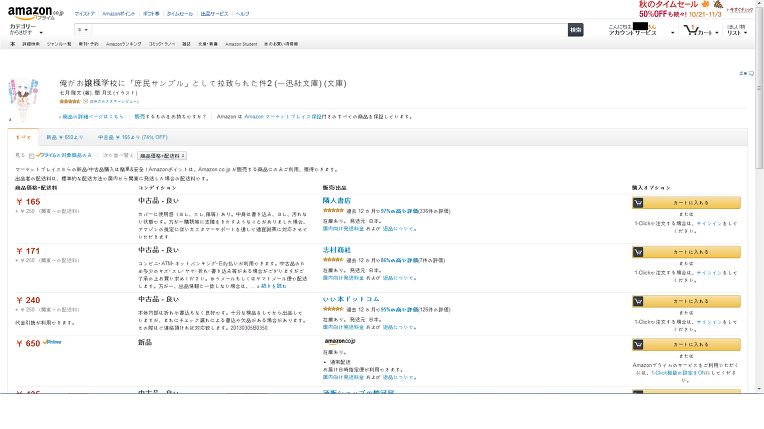The image size is (764, 429).
Task: Click the Amazonポイント header link
Action: click(x=118, y=14)
